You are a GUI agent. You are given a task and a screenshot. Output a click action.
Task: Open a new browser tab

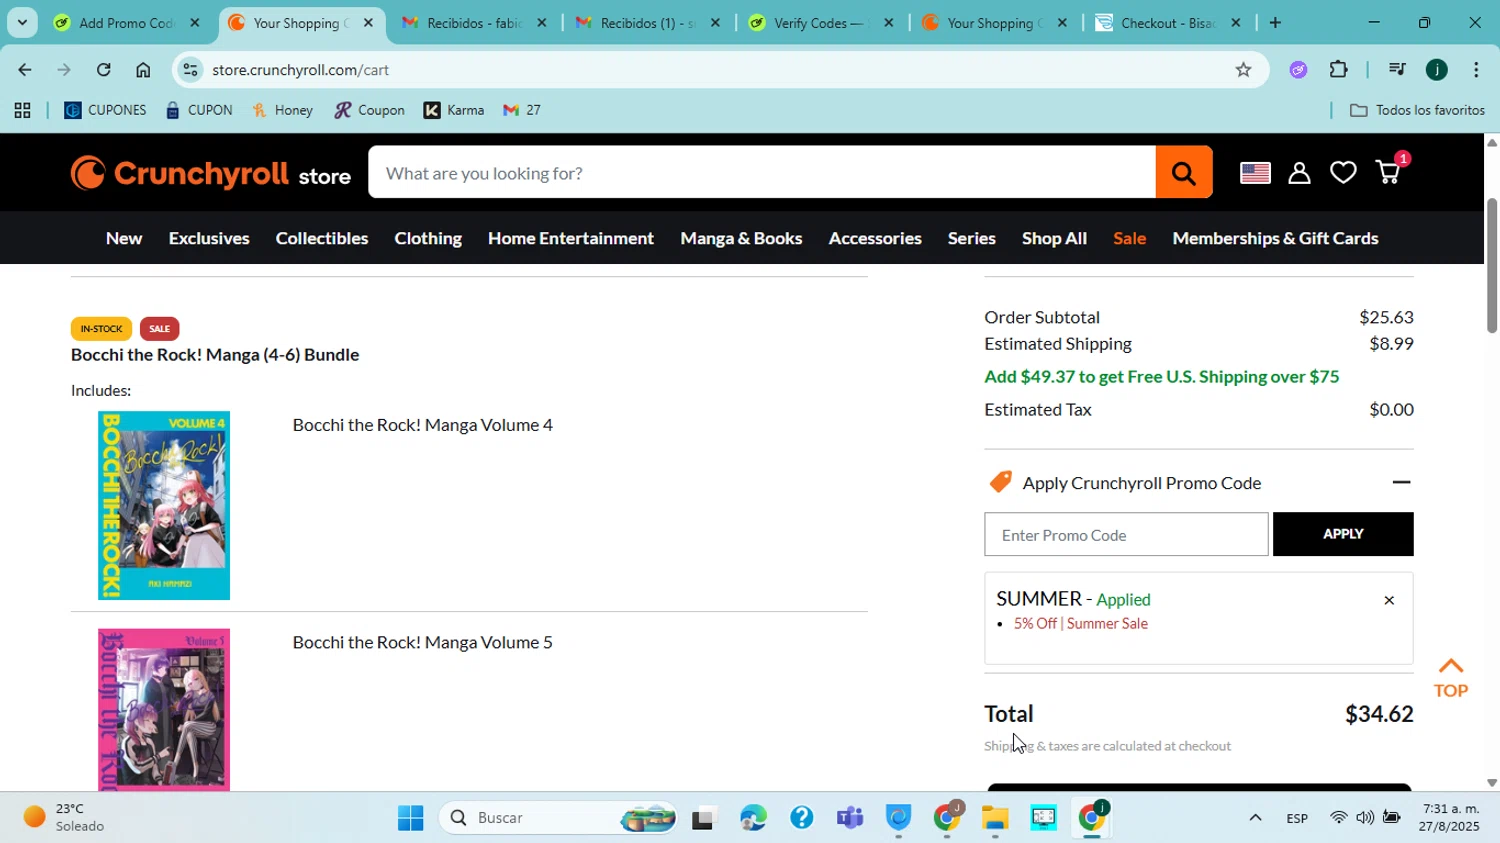point(1274,22)
